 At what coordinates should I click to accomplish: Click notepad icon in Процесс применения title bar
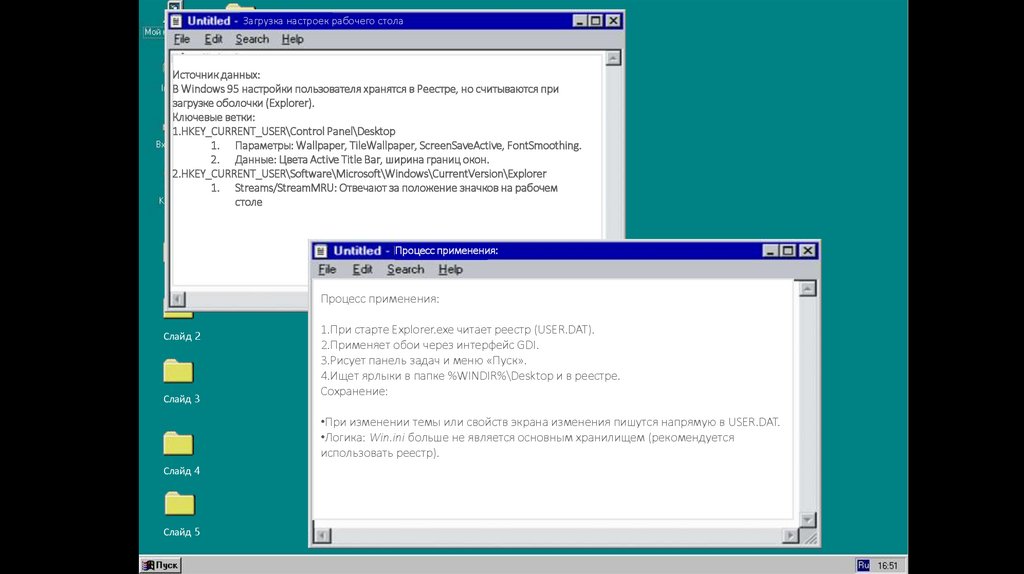pyautogui.click(x=321, y=251)
